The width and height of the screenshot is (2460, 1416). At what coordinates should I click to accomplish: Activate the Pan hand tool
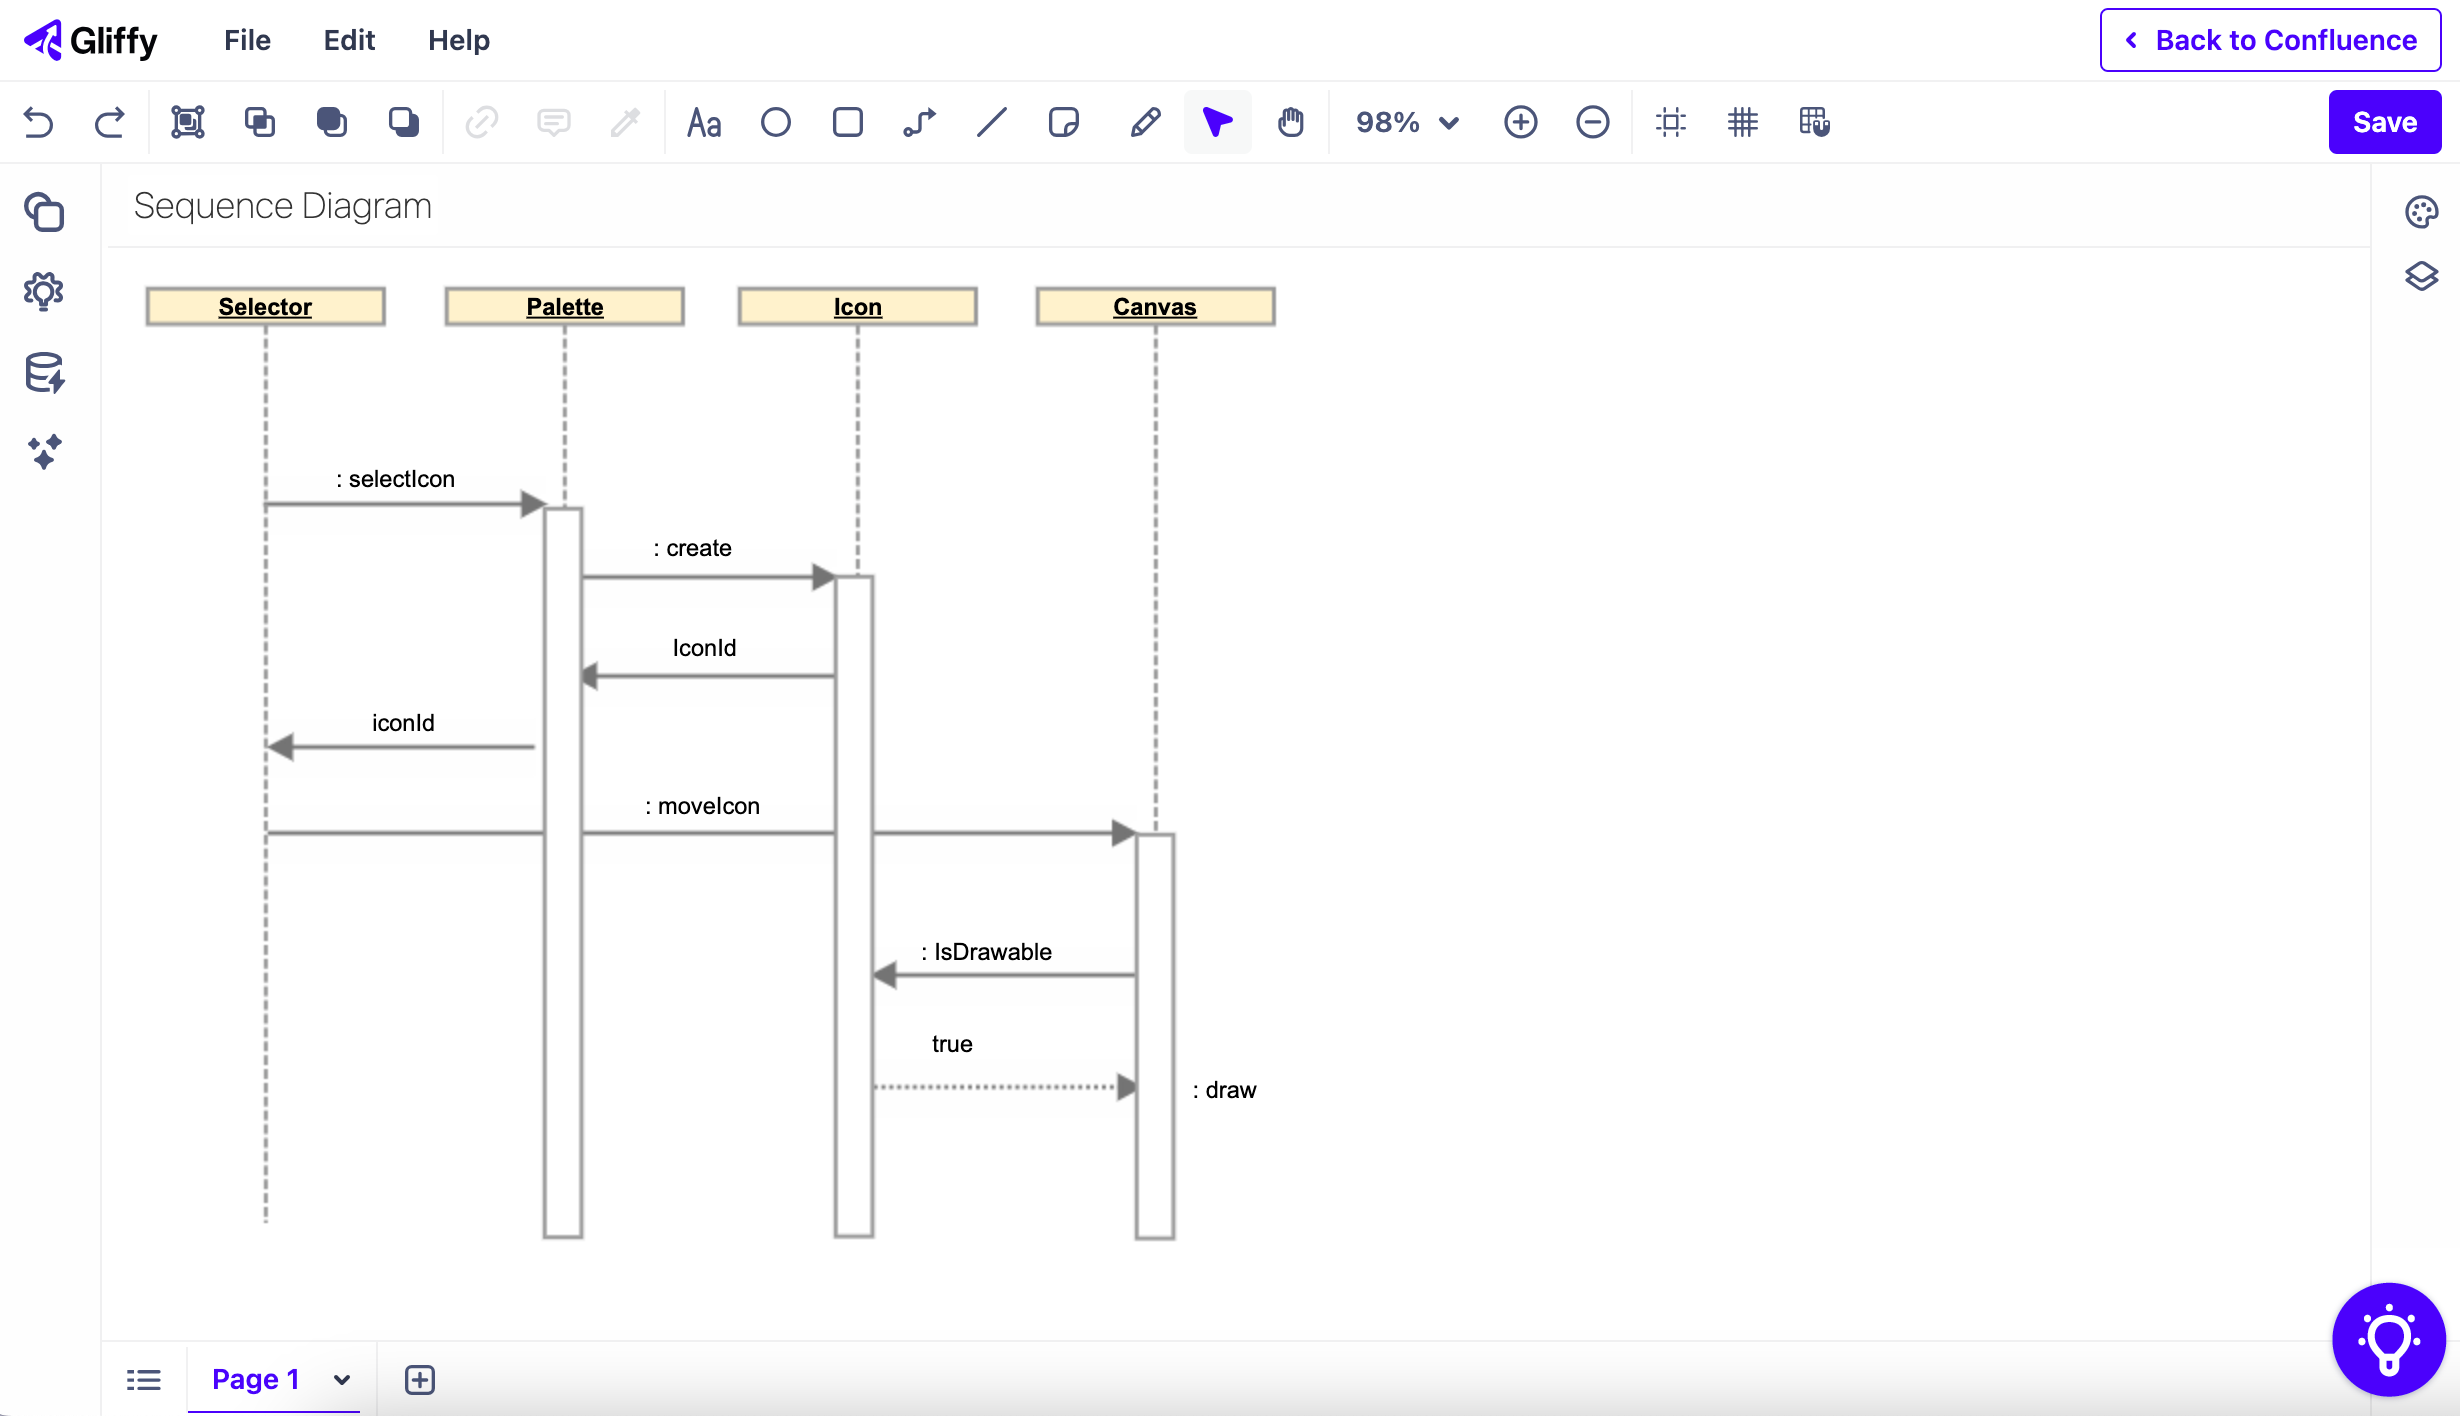pyautogui.click(x=1291, y=122)
